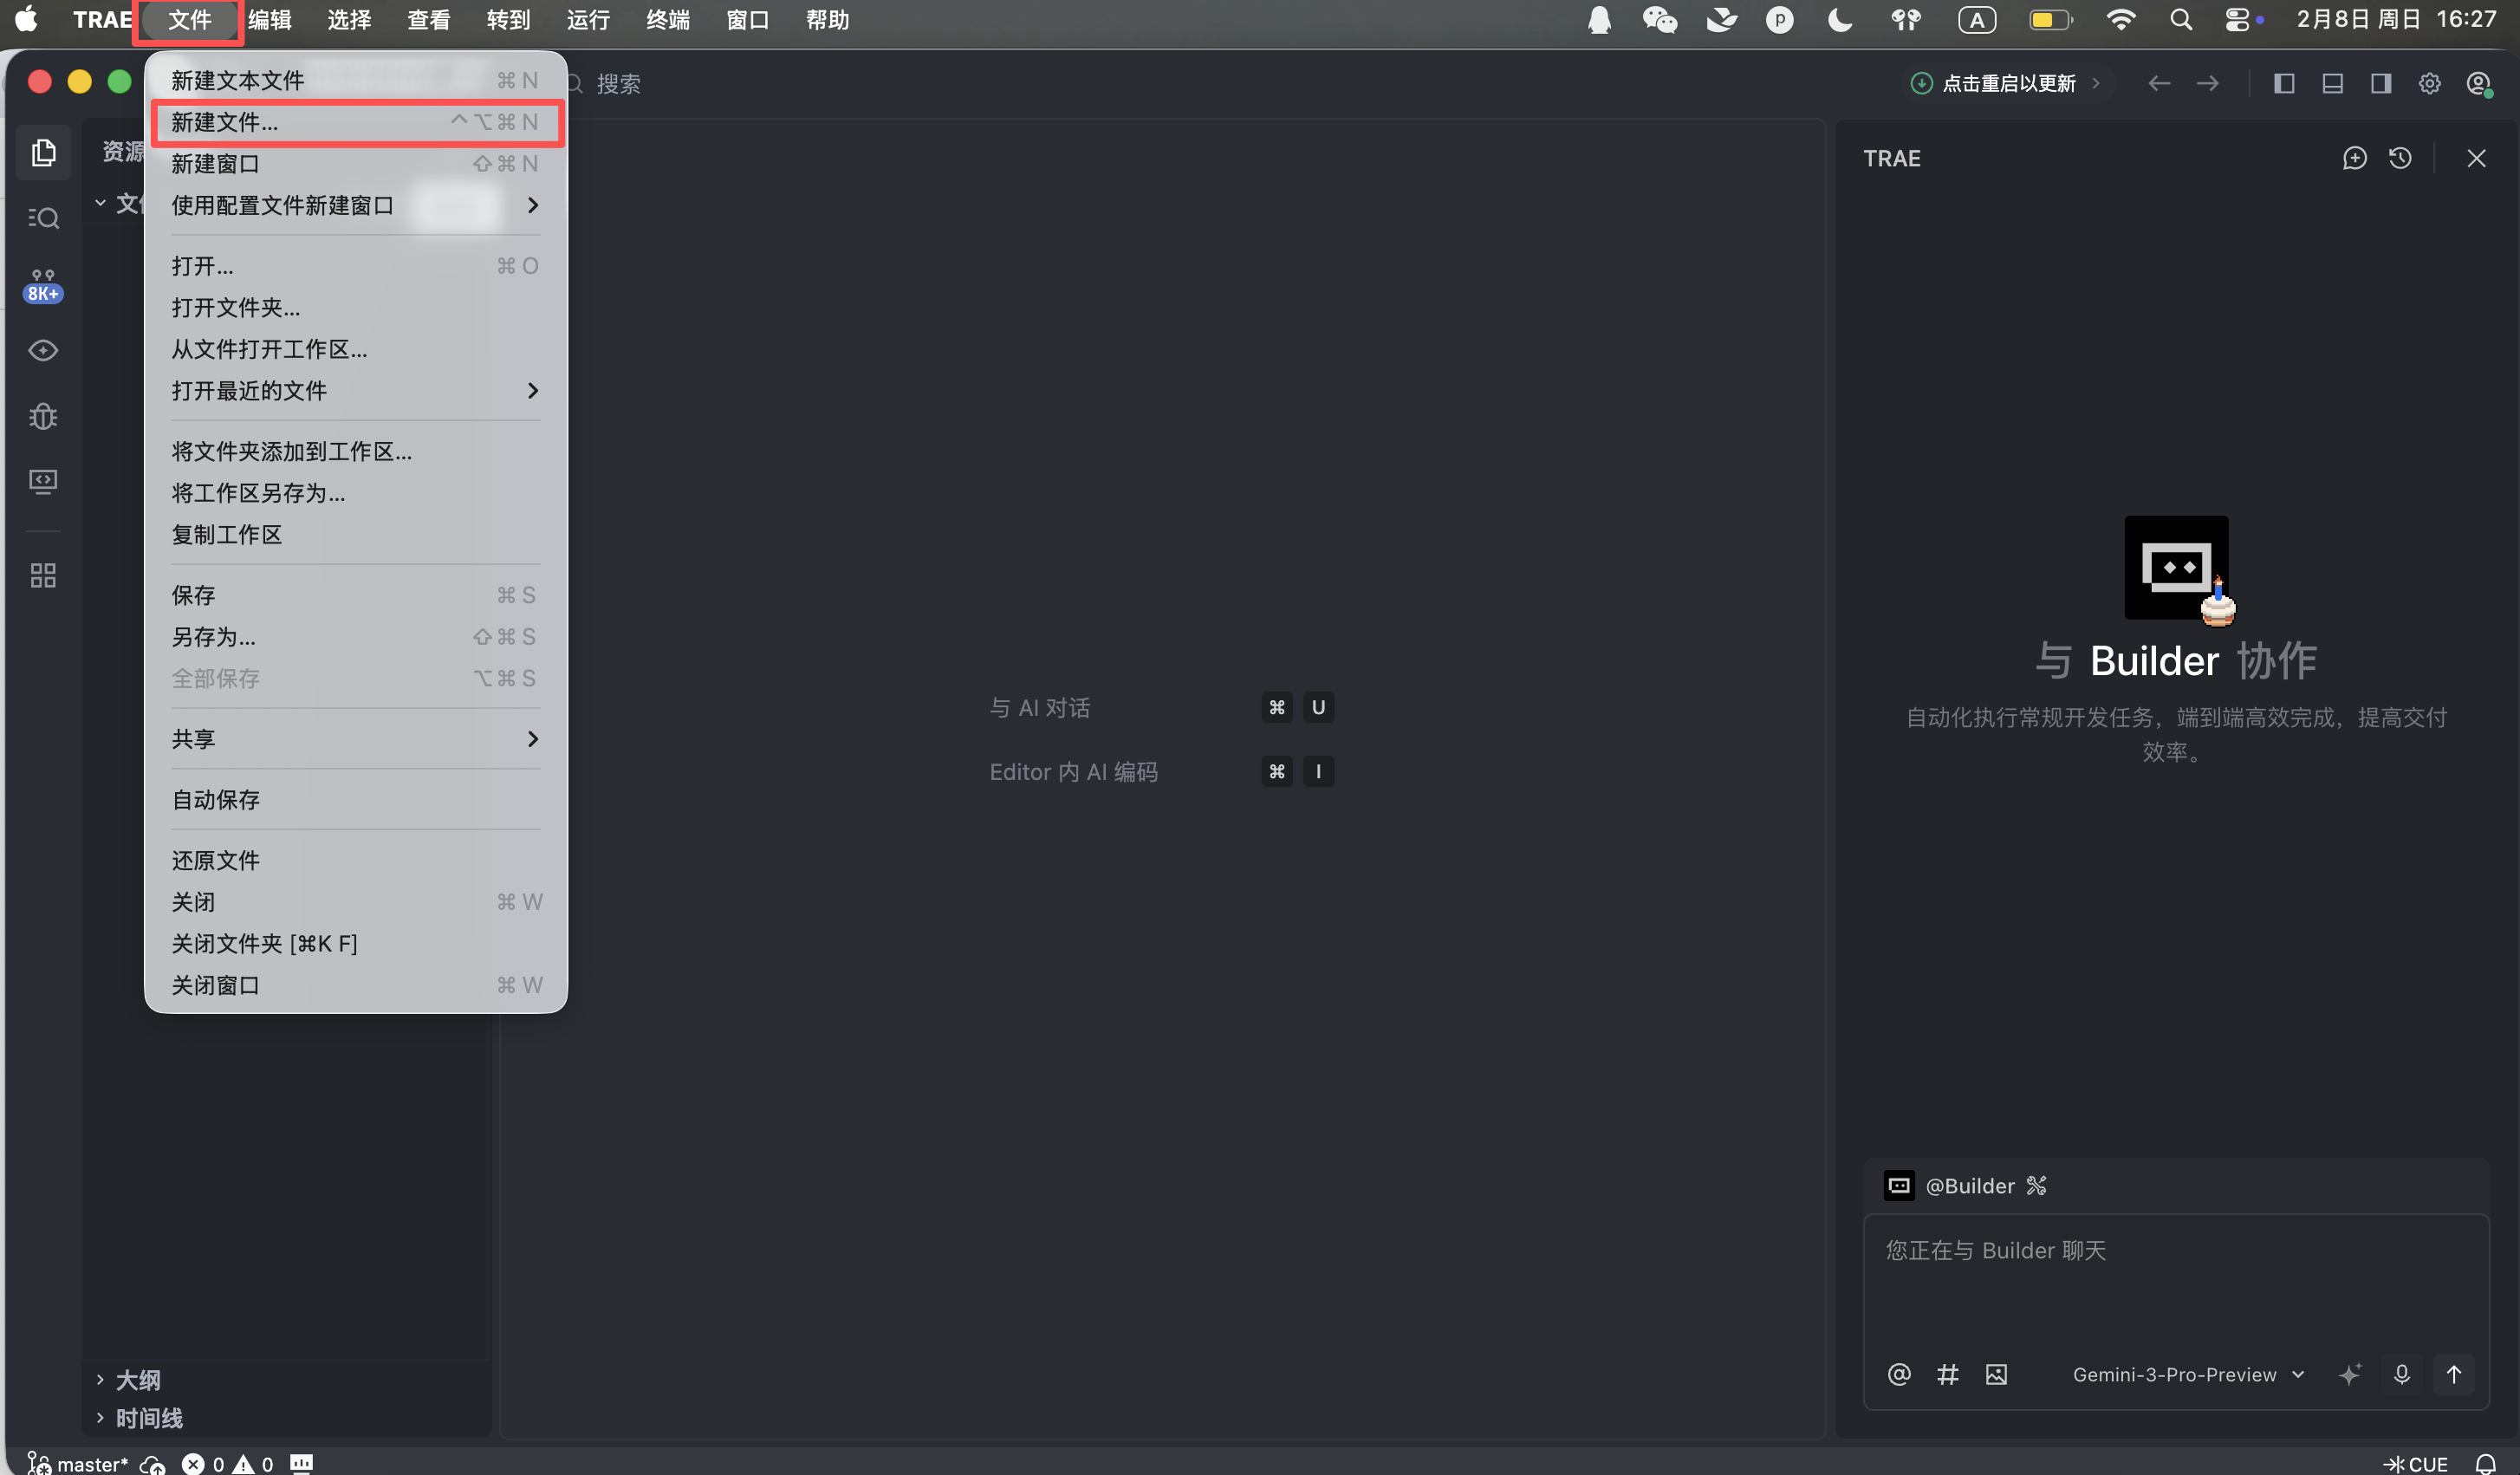Screen dimensions: 2520x1475
Task: Start new chat with plus bubble icon
Action: [x=2354, y=158]
